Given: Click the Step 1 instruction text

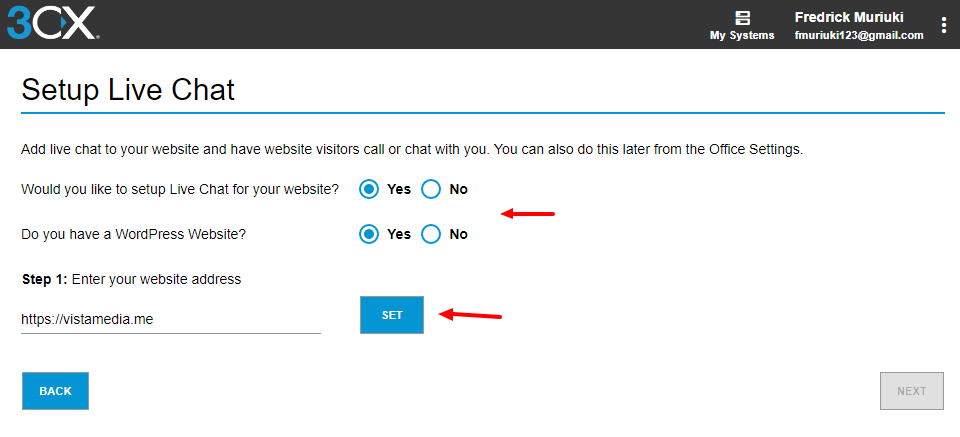Looking at the screenshot, I should [131, 279].
